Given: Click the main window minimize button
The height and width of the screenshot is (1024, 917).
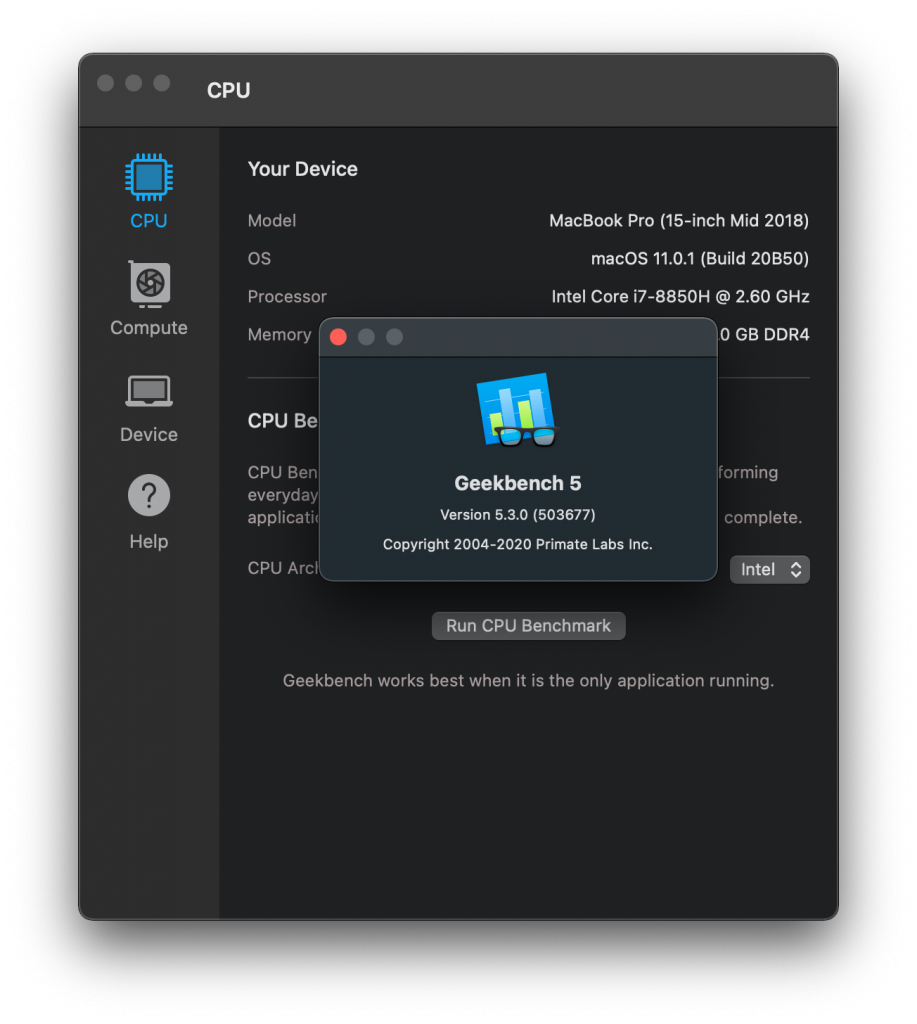Looking at the screenshot, I should coord(134,83).
